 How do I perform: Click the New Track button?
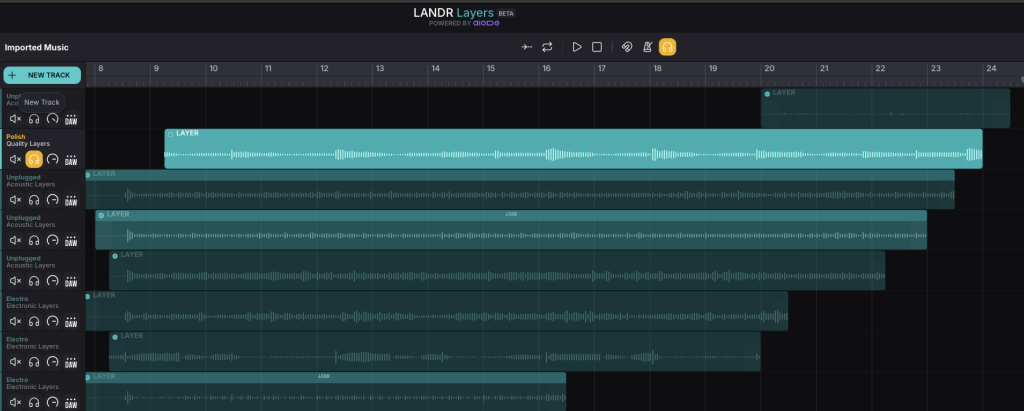click(41, 75)
